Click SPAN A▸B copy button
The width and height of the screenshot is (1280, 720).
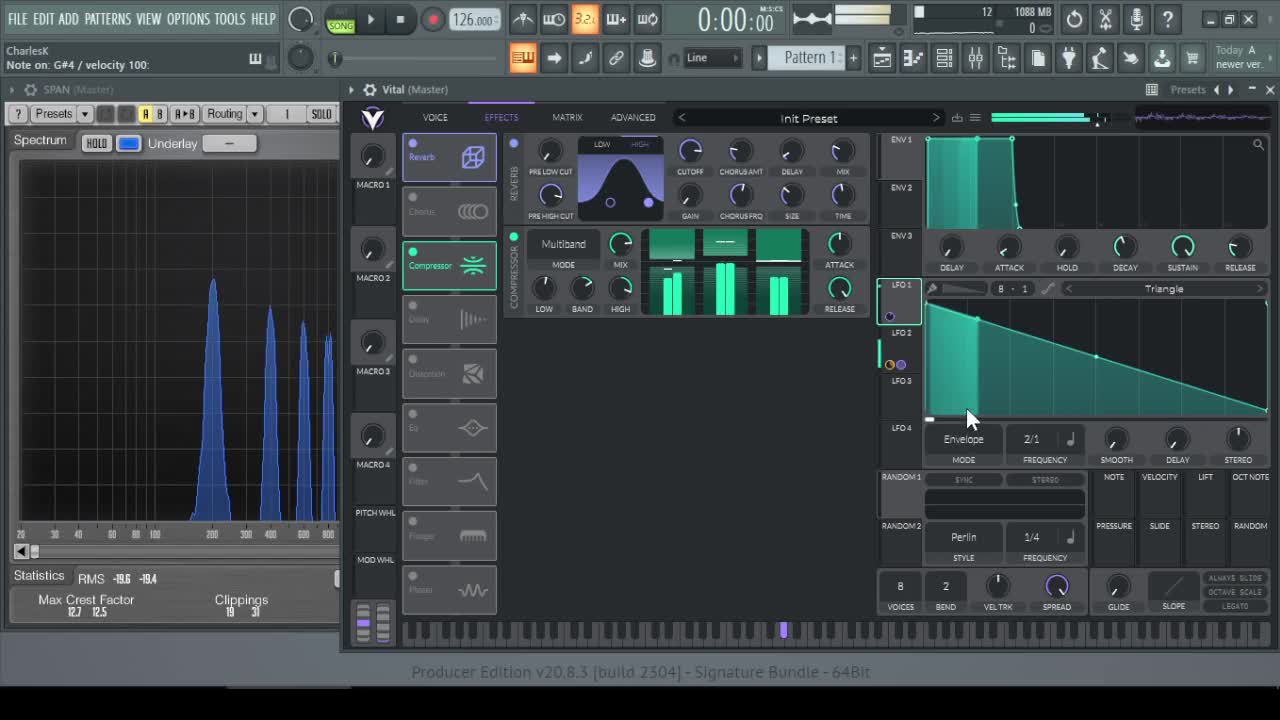pos(185,114)
